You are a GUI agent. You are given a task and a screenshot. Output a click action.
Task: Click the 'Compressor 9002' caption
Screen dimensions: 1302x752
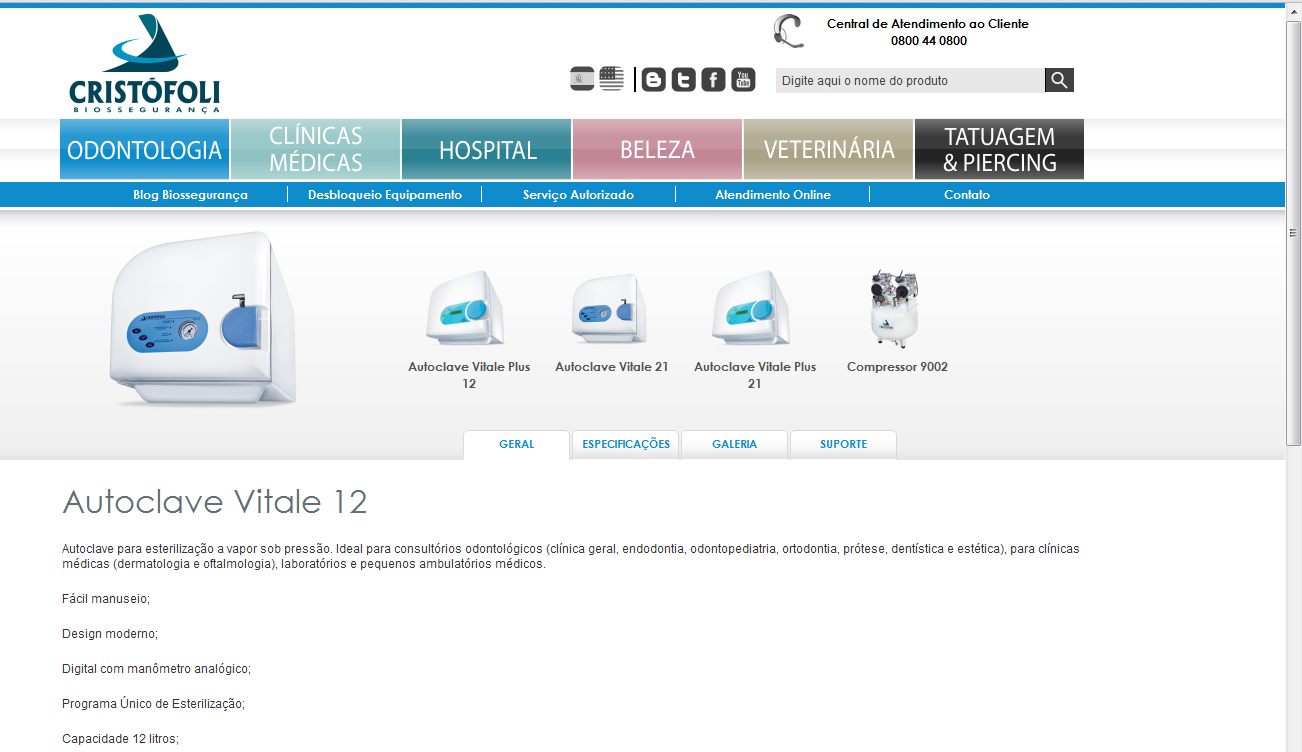click(897, 367)
